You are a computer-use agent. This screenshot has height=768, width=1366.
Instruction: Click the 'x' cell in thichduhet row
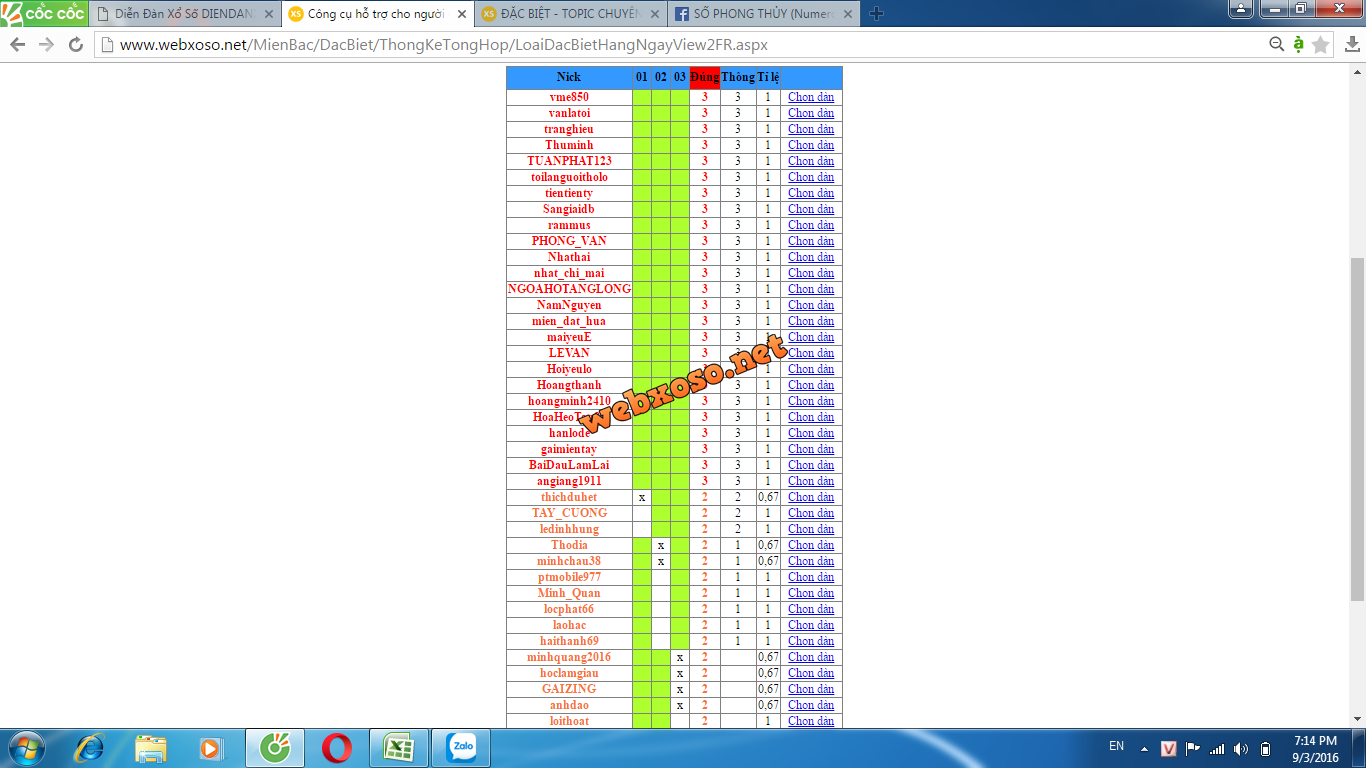pyautogui.click(x=642, y=497)
